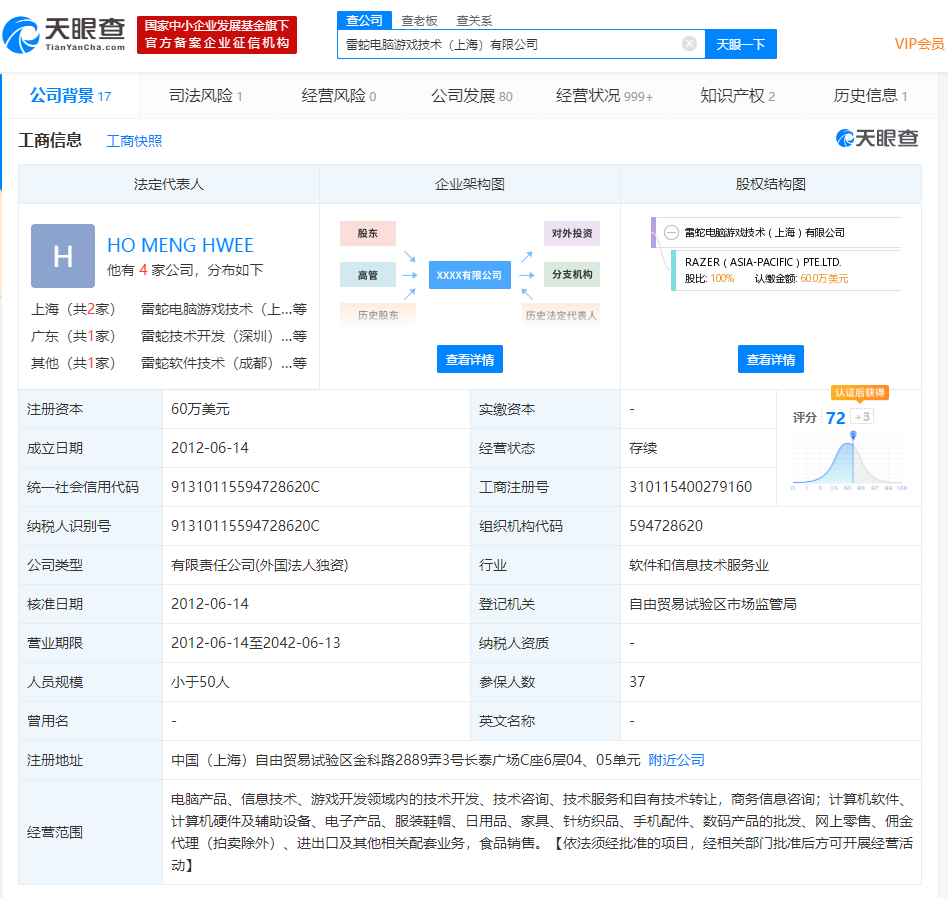Click 查看详情 under the 企业架构图

tap(470, 360)
